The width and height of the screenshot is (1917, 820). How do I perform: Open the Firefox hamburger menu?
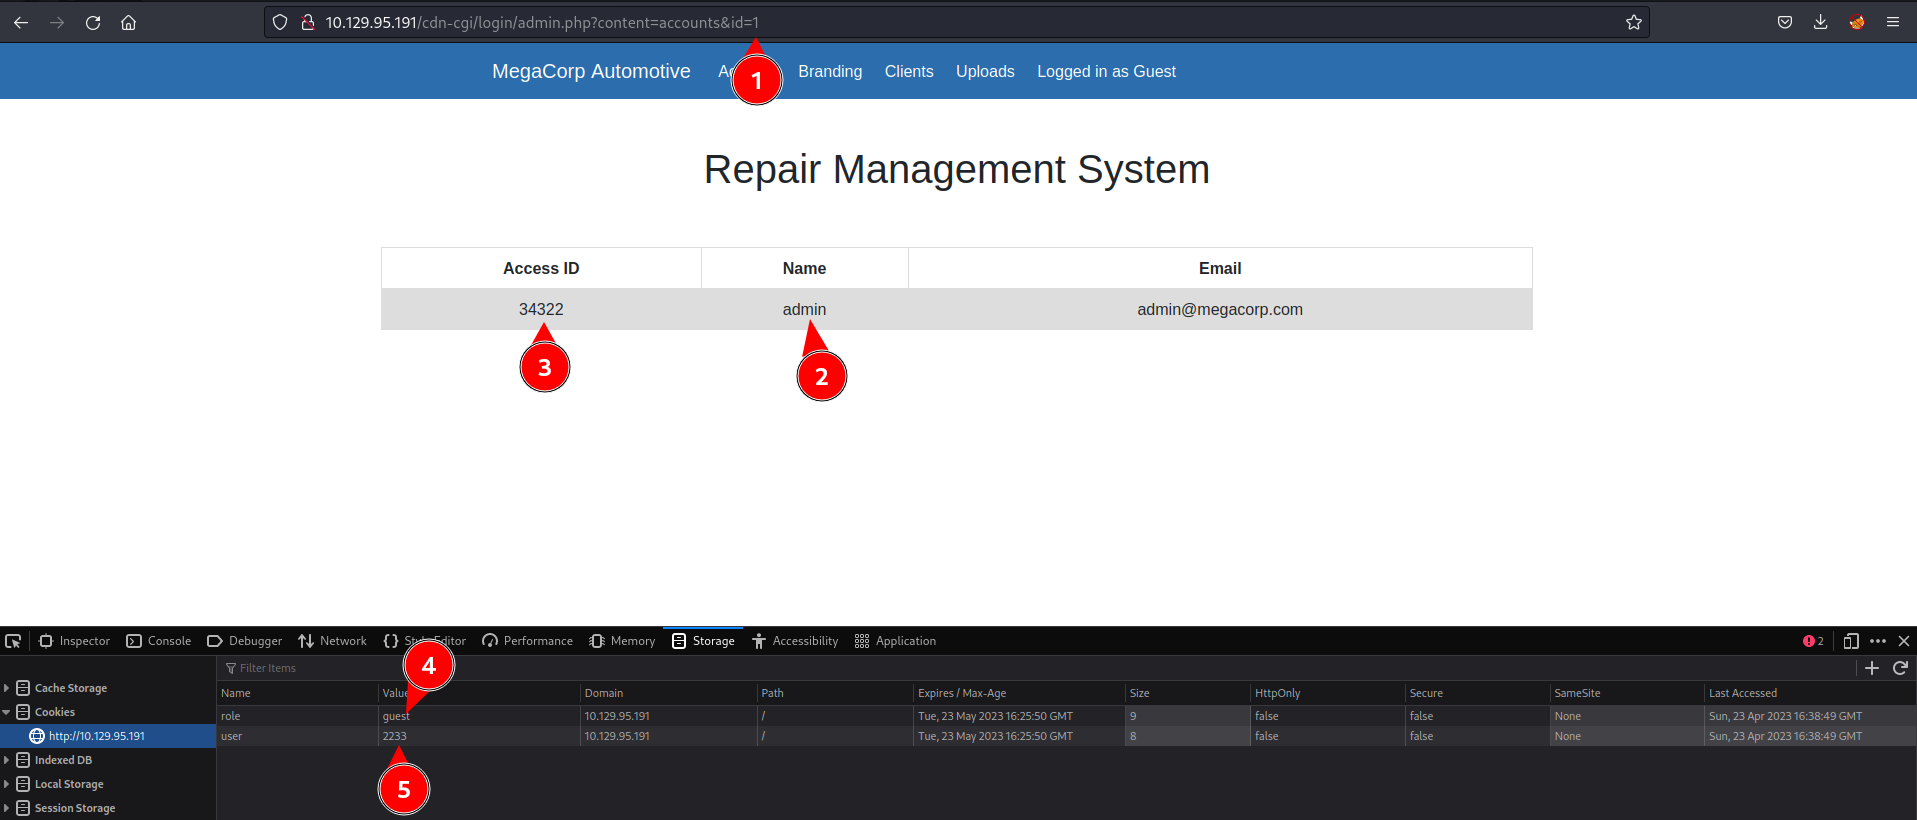click(1893, 22)
